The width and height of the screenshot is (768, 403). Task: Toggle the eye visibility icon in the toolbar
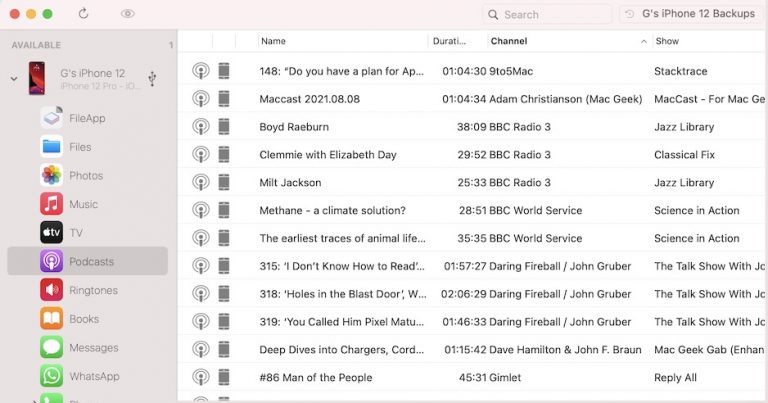pyautogui.click(x=127, y=14)
